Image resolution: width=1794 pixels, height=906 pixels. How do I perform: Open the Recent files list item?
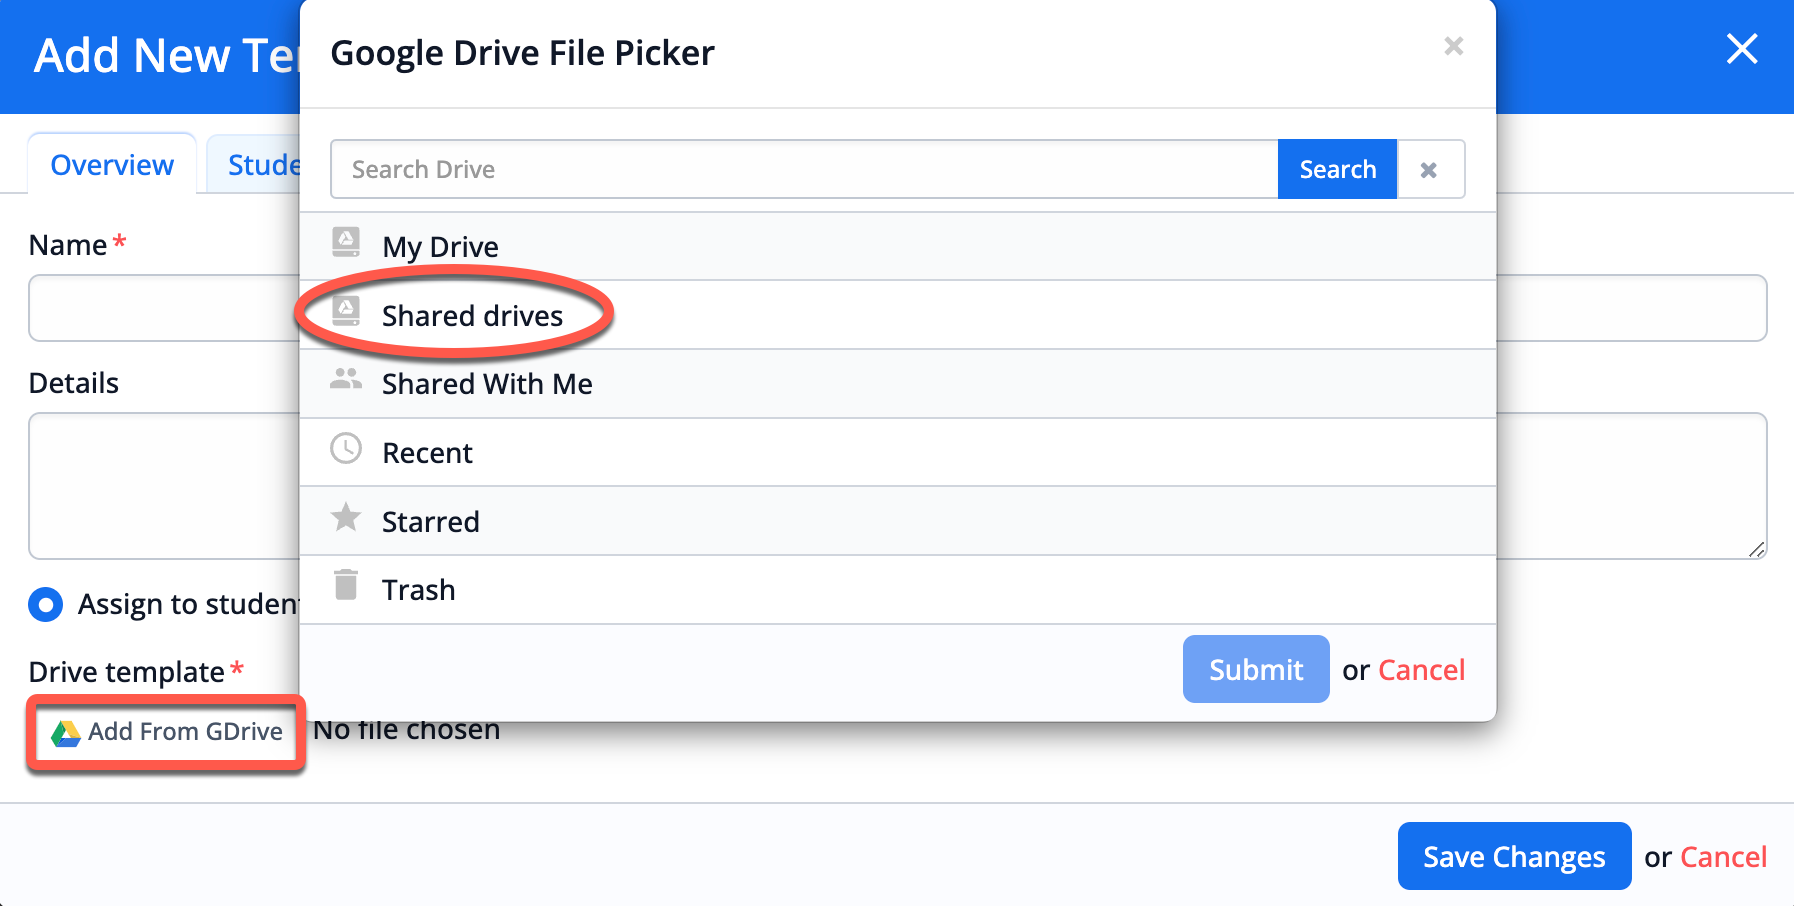(898, 453)
